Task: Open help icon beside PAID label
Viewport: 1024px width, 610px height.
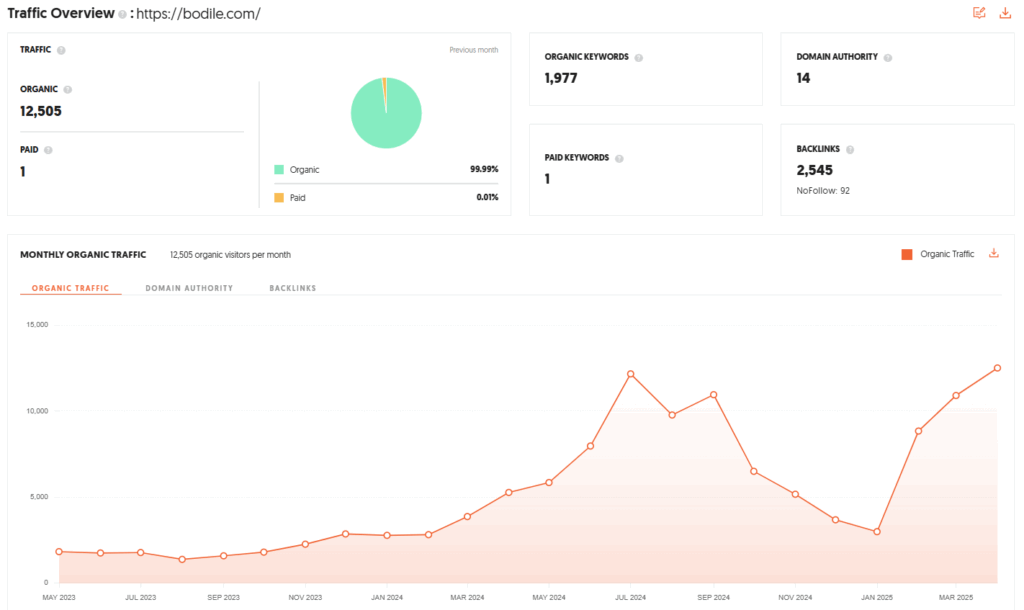Action: (48, 150)
